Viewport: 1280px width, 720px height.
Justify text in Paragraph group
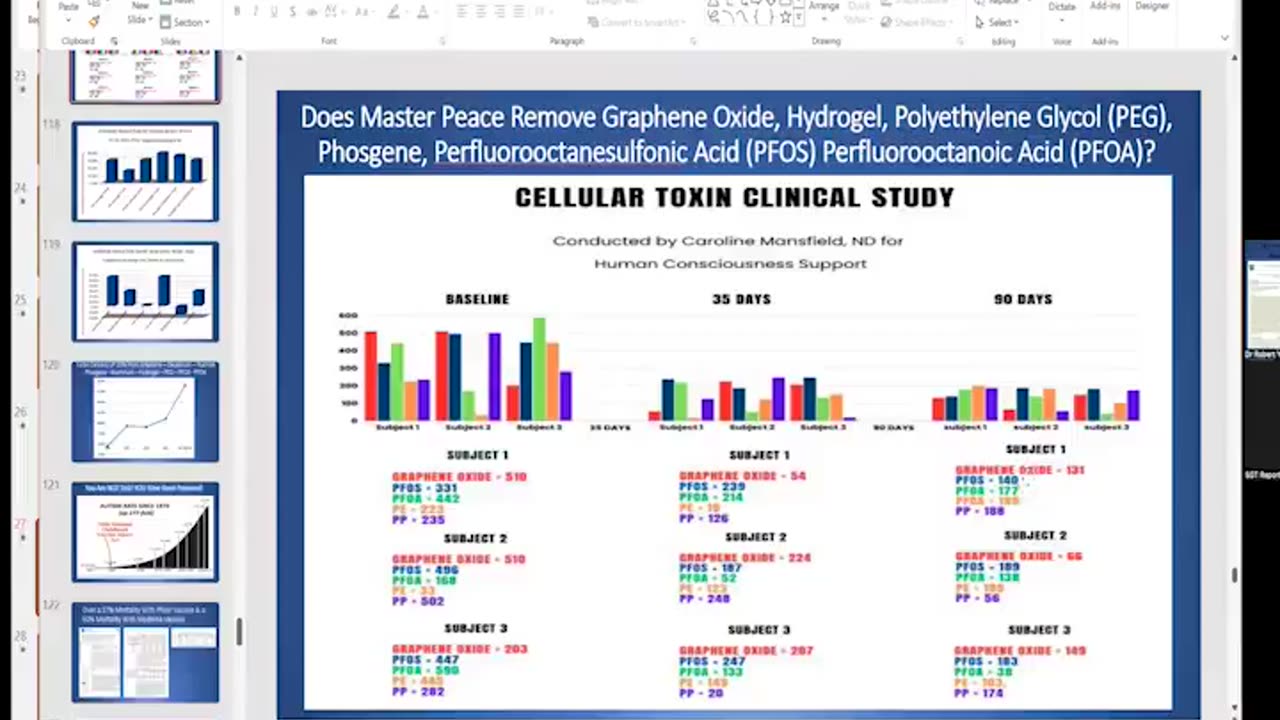tap(517, 12)
